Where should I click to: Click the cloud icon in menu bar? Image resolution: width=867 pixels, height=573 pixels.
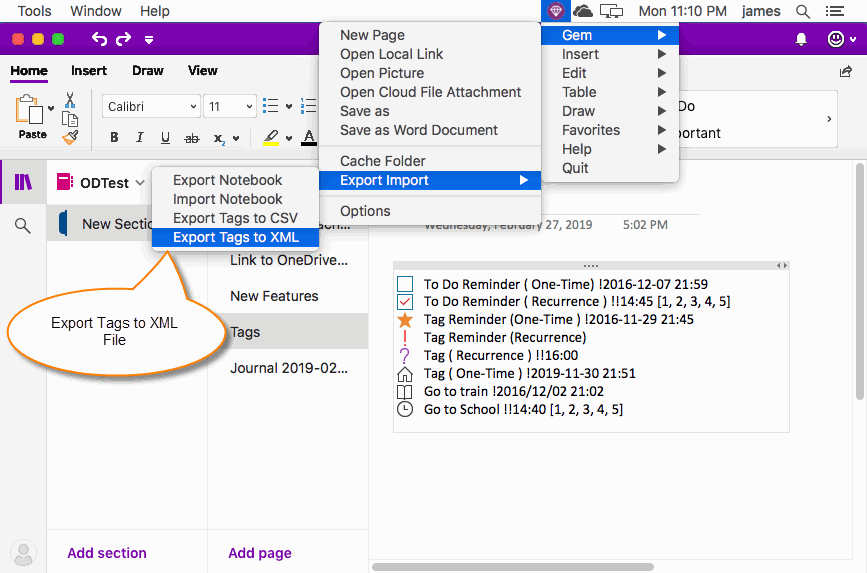(583, 11)
